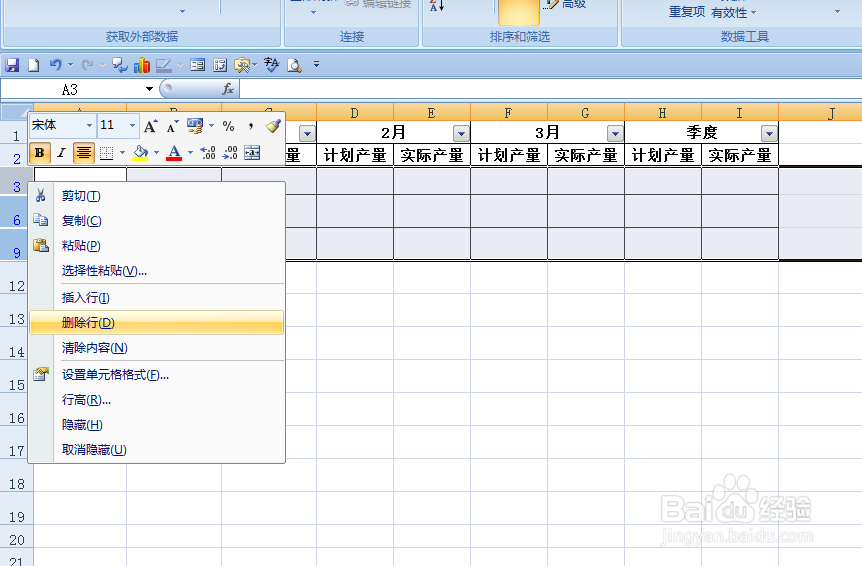This screenshot has height=566, width=862.
Task: Select column D header
Action: click(x=355, y=113)
